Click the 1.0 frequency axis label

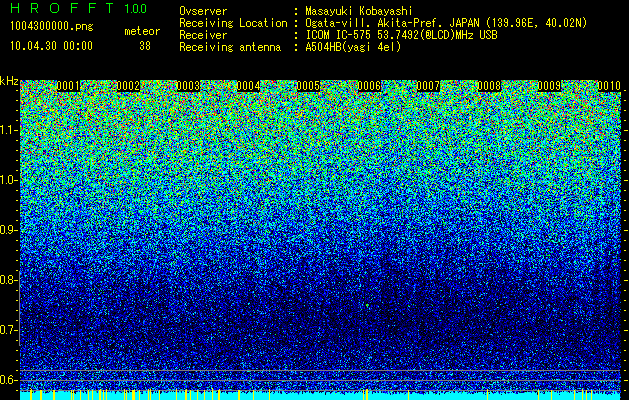9,180
